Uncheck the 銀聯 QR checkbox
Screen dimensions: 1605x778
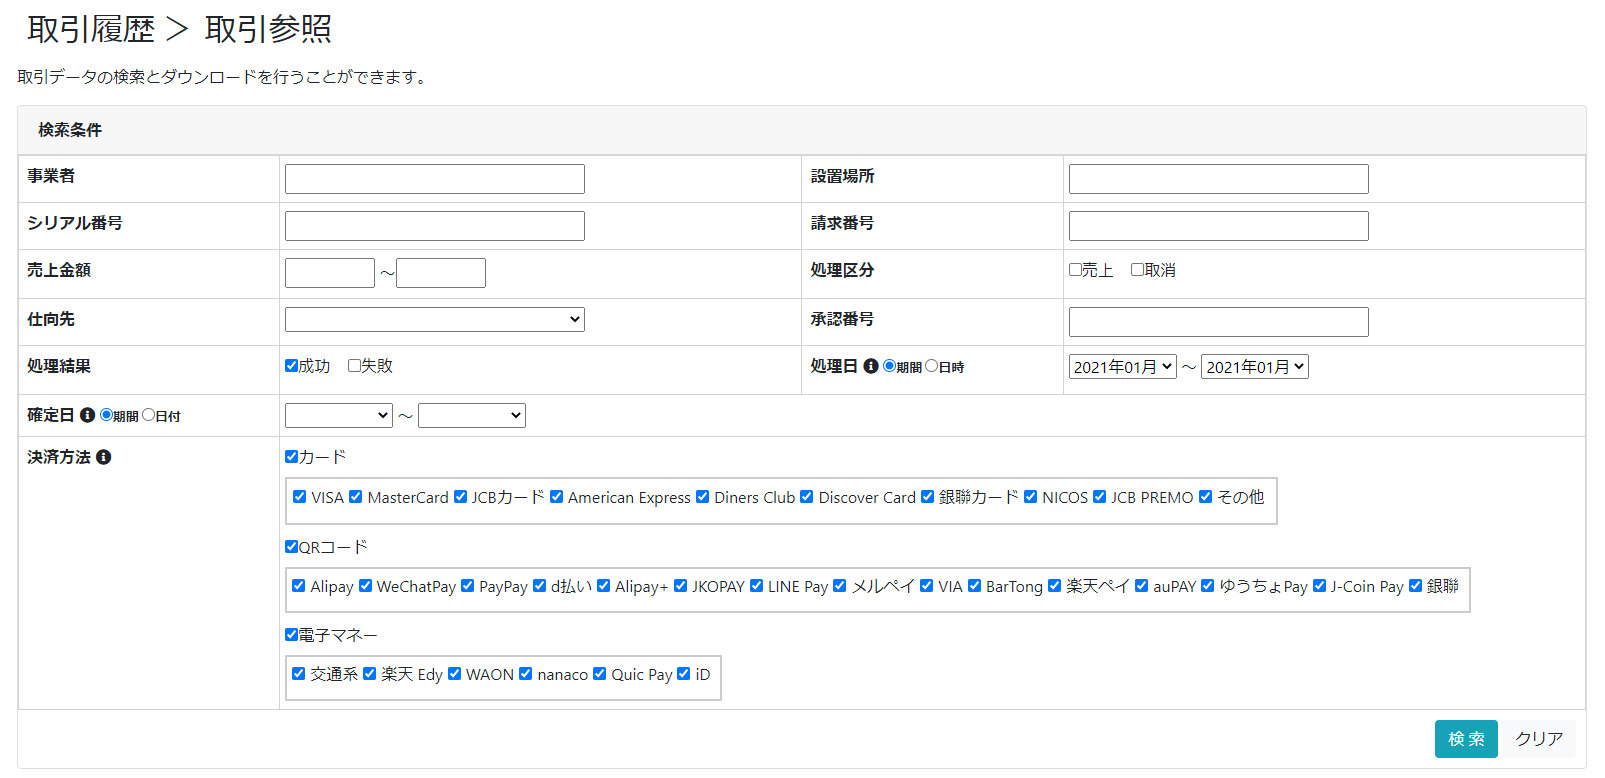coord(1415,586)
